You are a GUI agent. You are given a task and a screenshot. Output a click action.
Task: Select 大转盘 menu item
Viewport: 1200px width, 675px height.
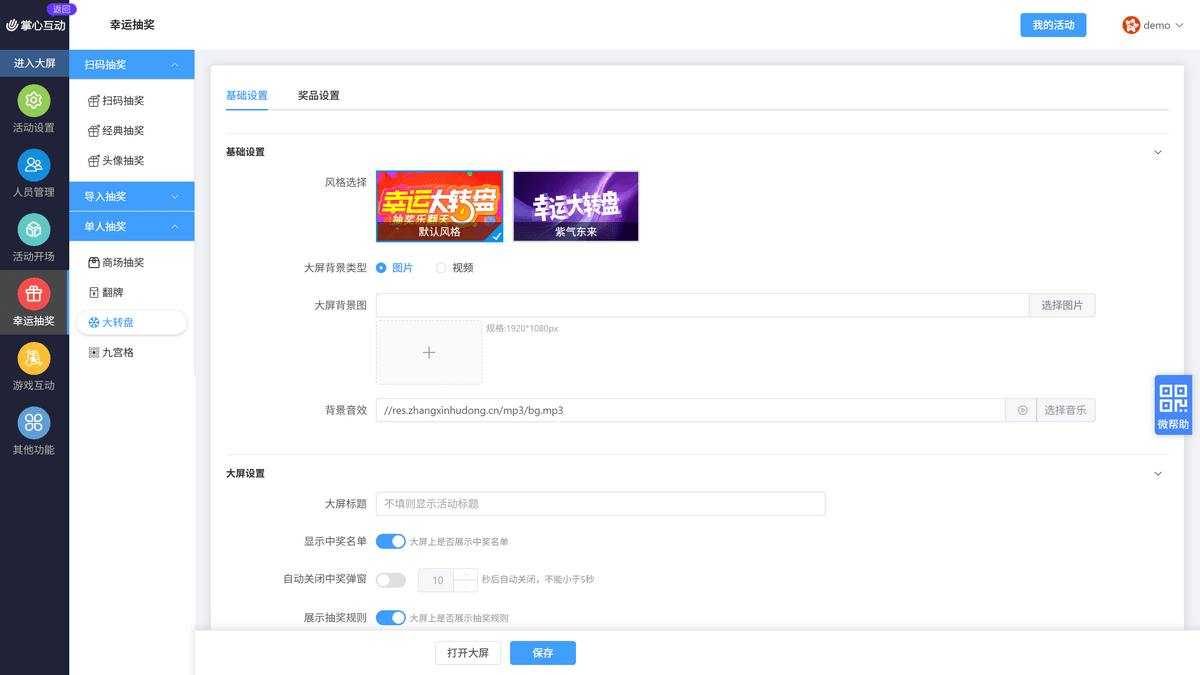(x=131, y=322)
